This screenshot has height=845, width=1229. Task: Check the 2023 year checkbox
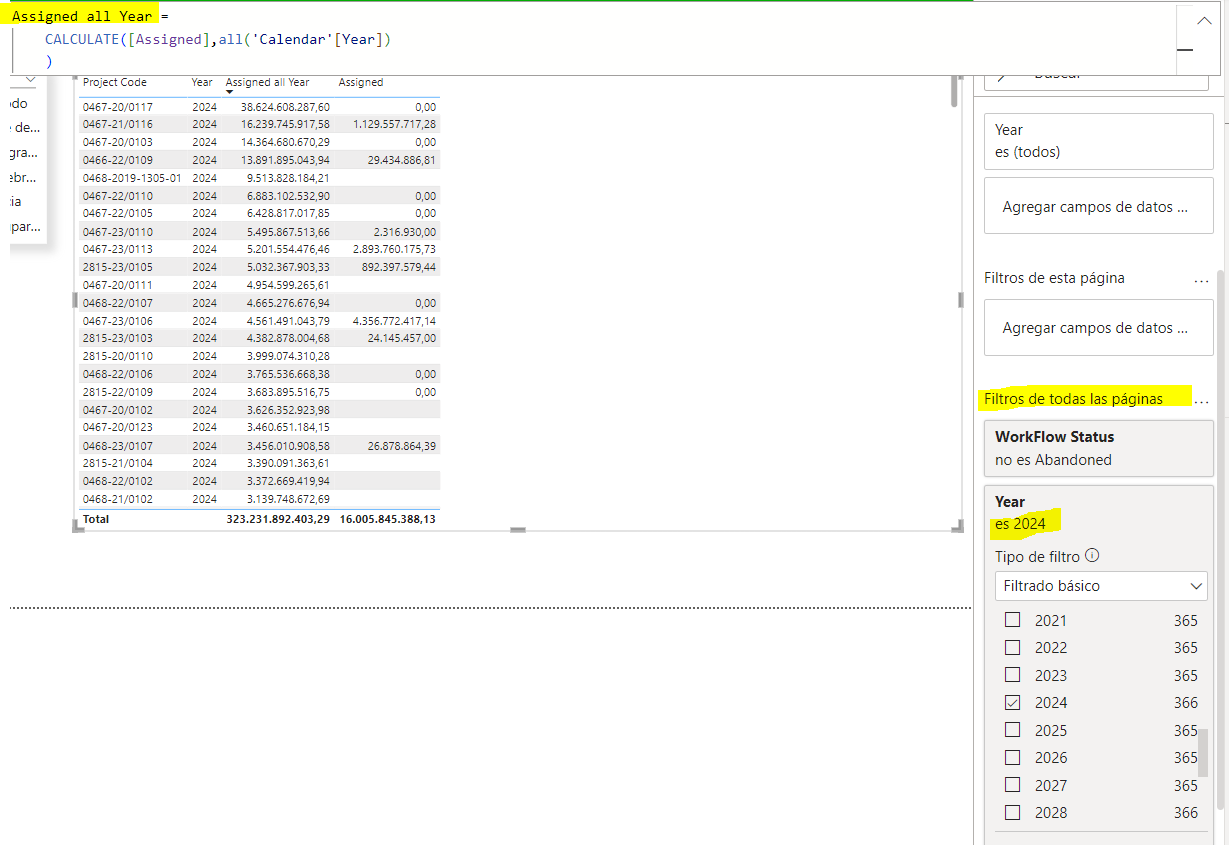tap(1013, 675)
